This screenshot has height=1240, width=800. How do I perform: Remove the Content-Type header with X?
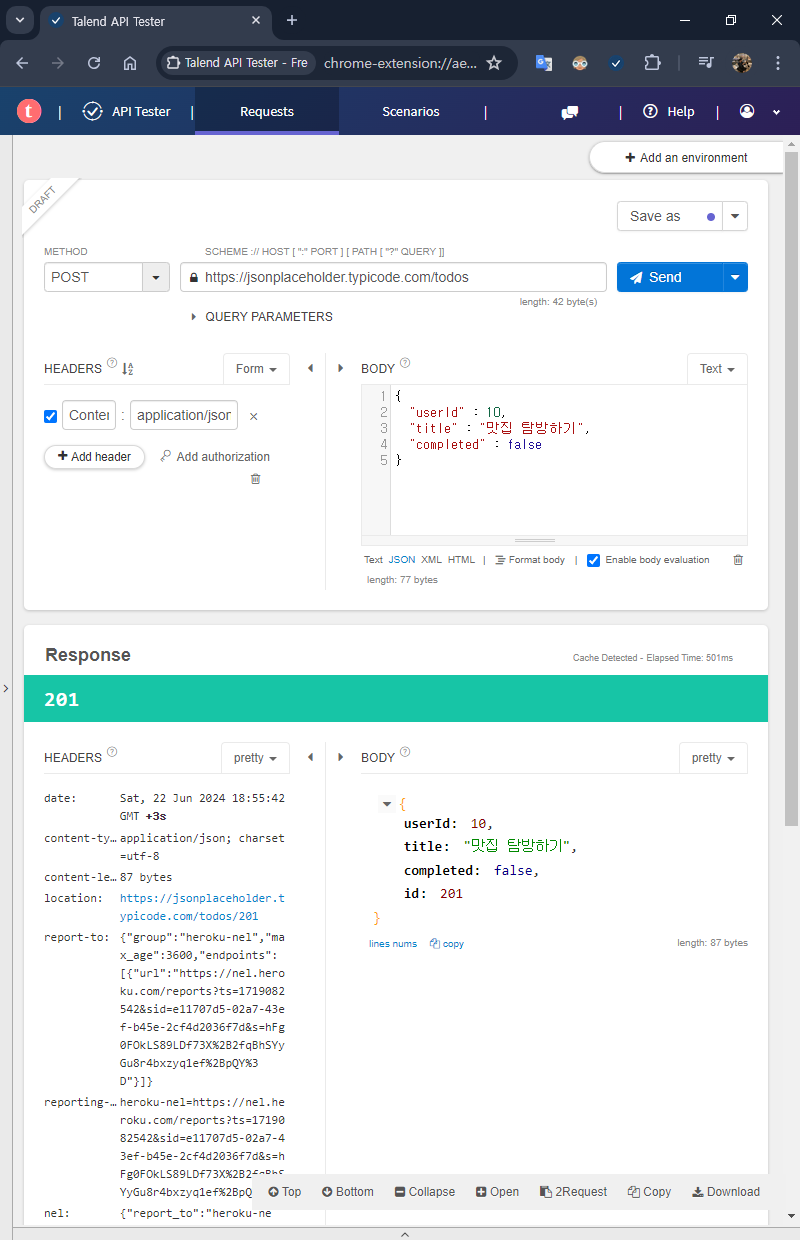253,416
